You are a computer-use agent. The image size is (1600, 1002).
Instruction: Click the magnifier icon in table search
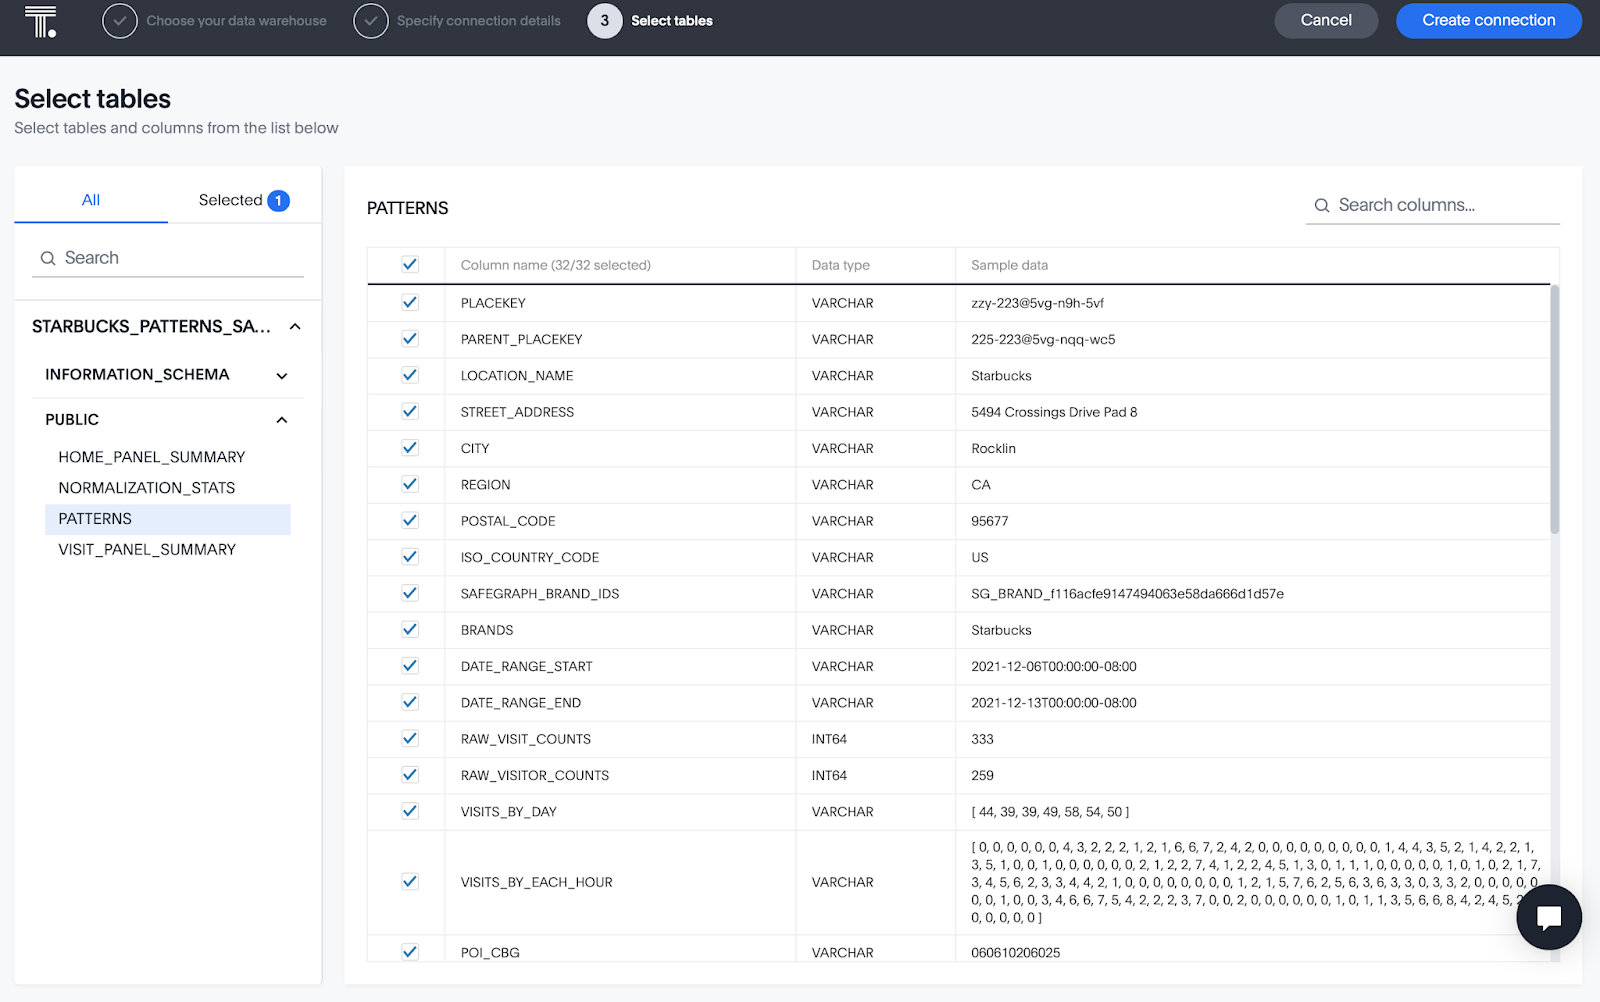[x=48, y=258]
